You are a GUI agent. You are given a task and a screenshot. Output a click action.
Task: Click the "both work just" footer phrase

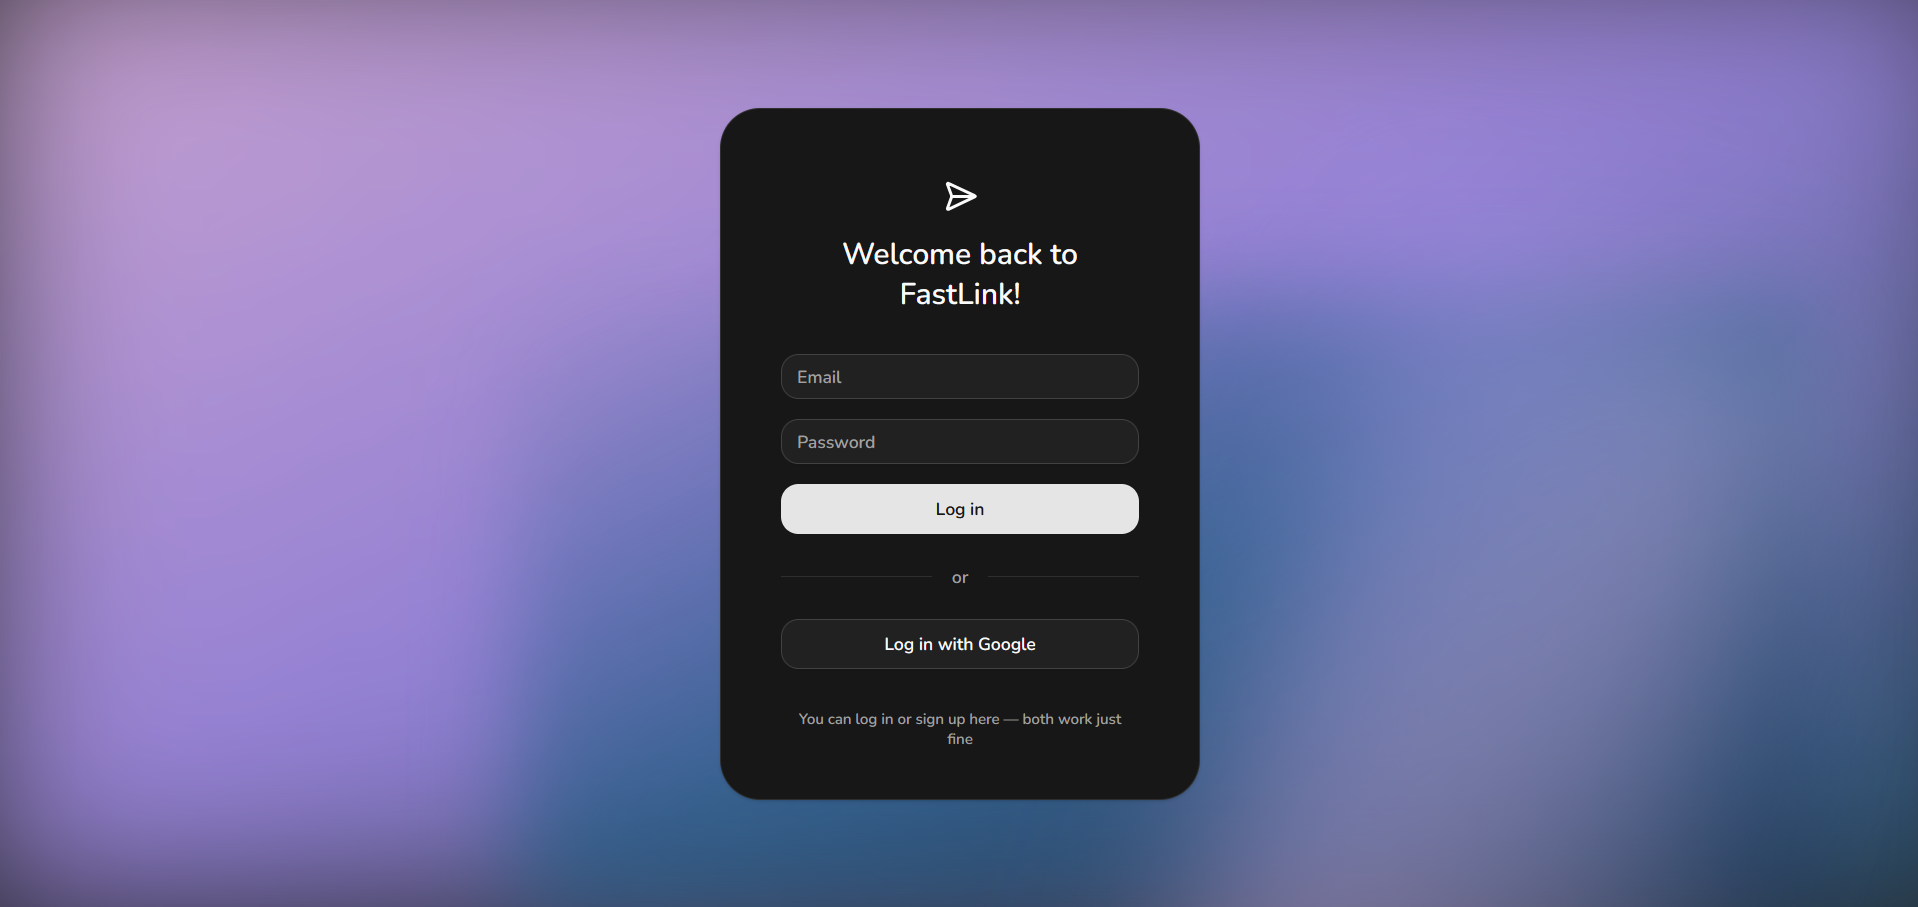(1072, 719)
